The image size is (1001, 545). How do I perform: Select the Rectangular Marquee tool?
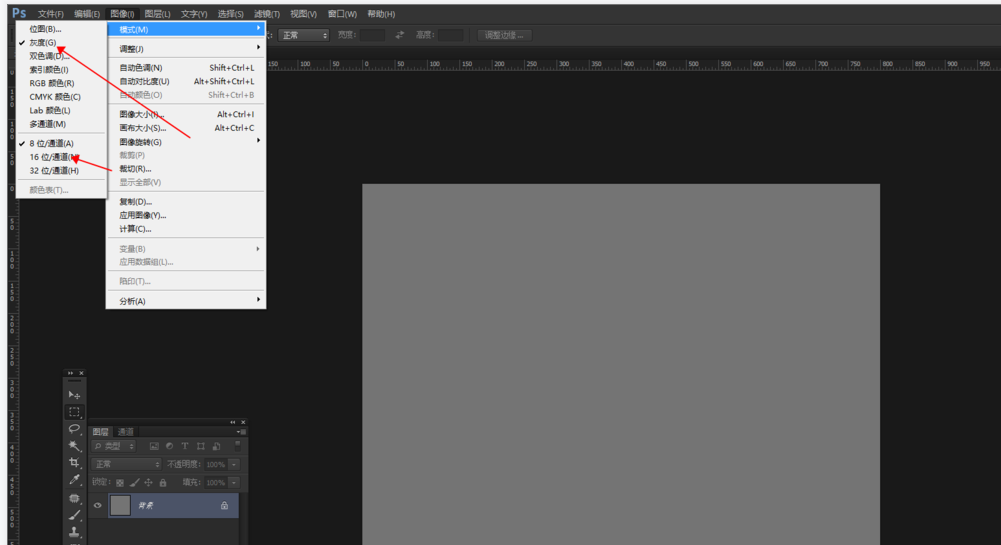click(74, 412)
